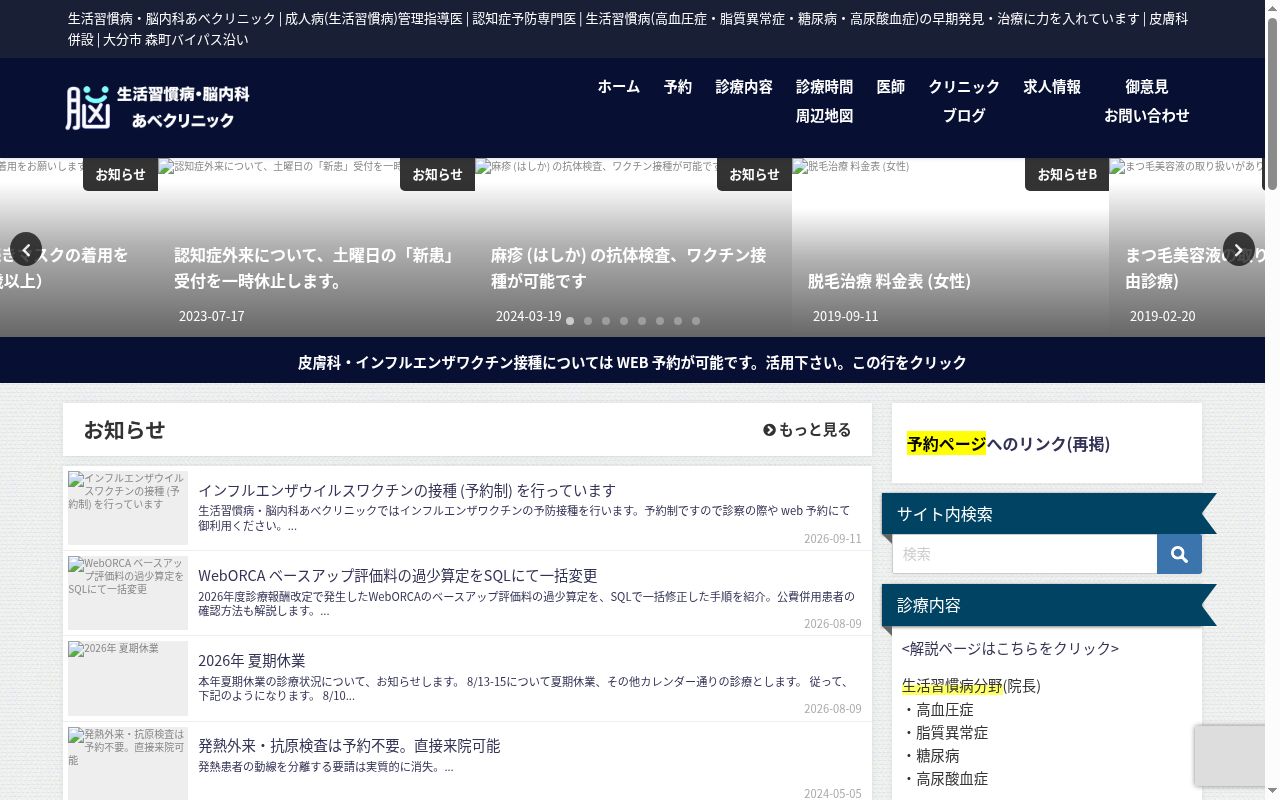Click the WEB予約 announcement banner
The height and width of the screenshot is (800, 1280).
click(632, 362)
